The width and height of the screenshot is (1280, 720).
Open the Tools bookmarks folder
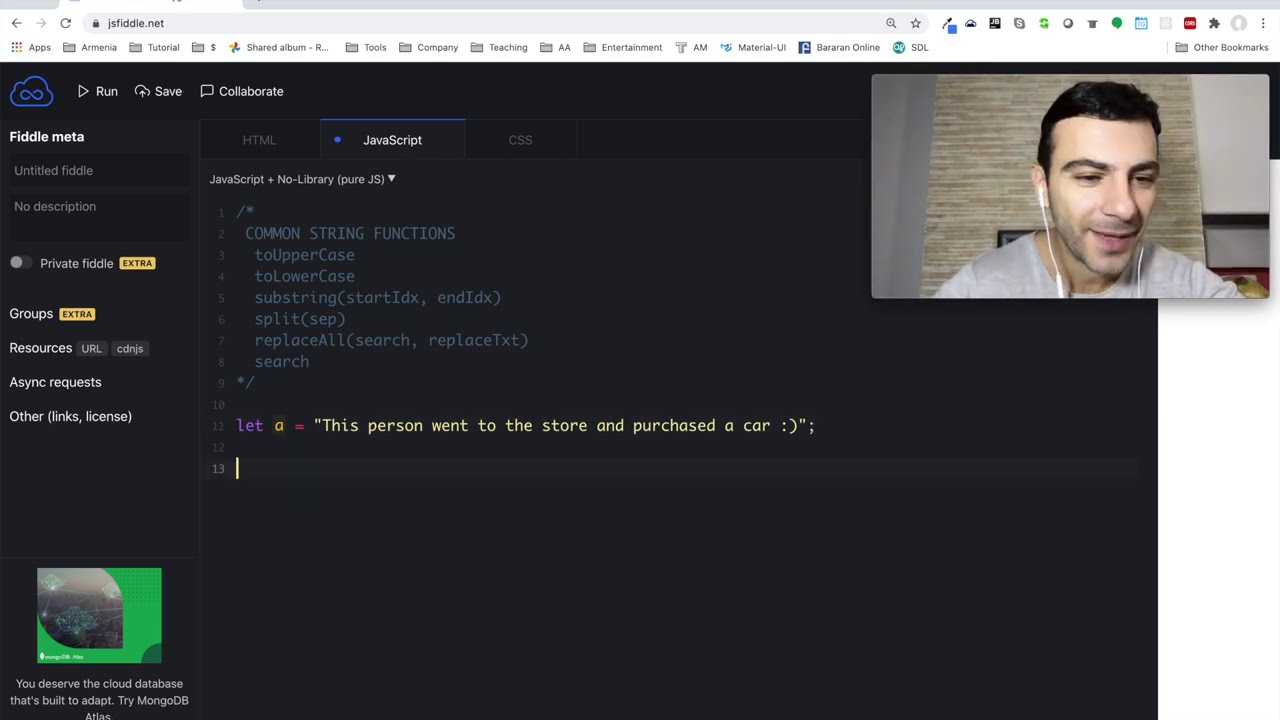click(x=366, y=47)
